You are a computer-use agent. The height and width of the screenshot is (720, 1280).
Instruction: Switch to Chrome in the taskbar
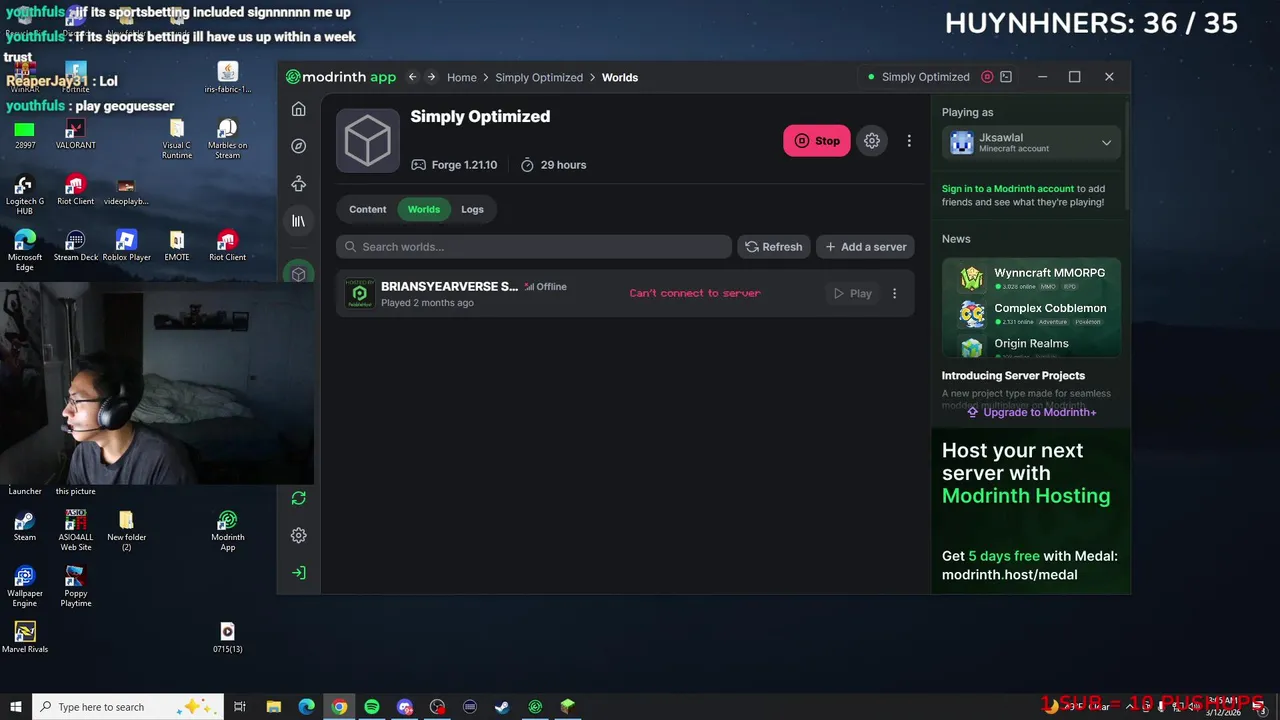point(339,707)
